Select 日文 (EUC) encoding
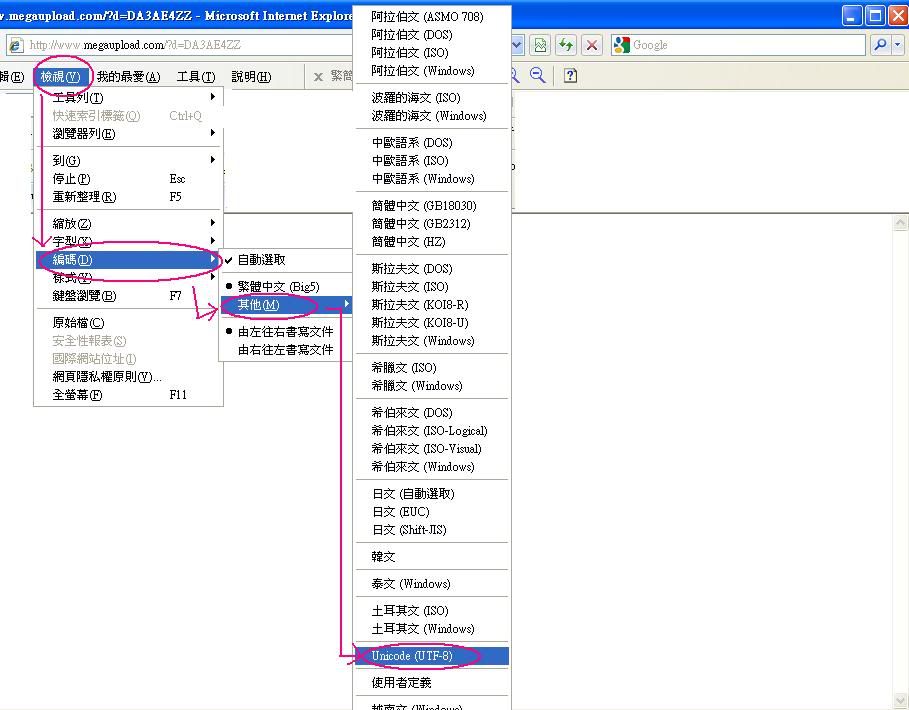Image resolution: width=909 pixels, height=710 pixels. (x=432, y=512)
